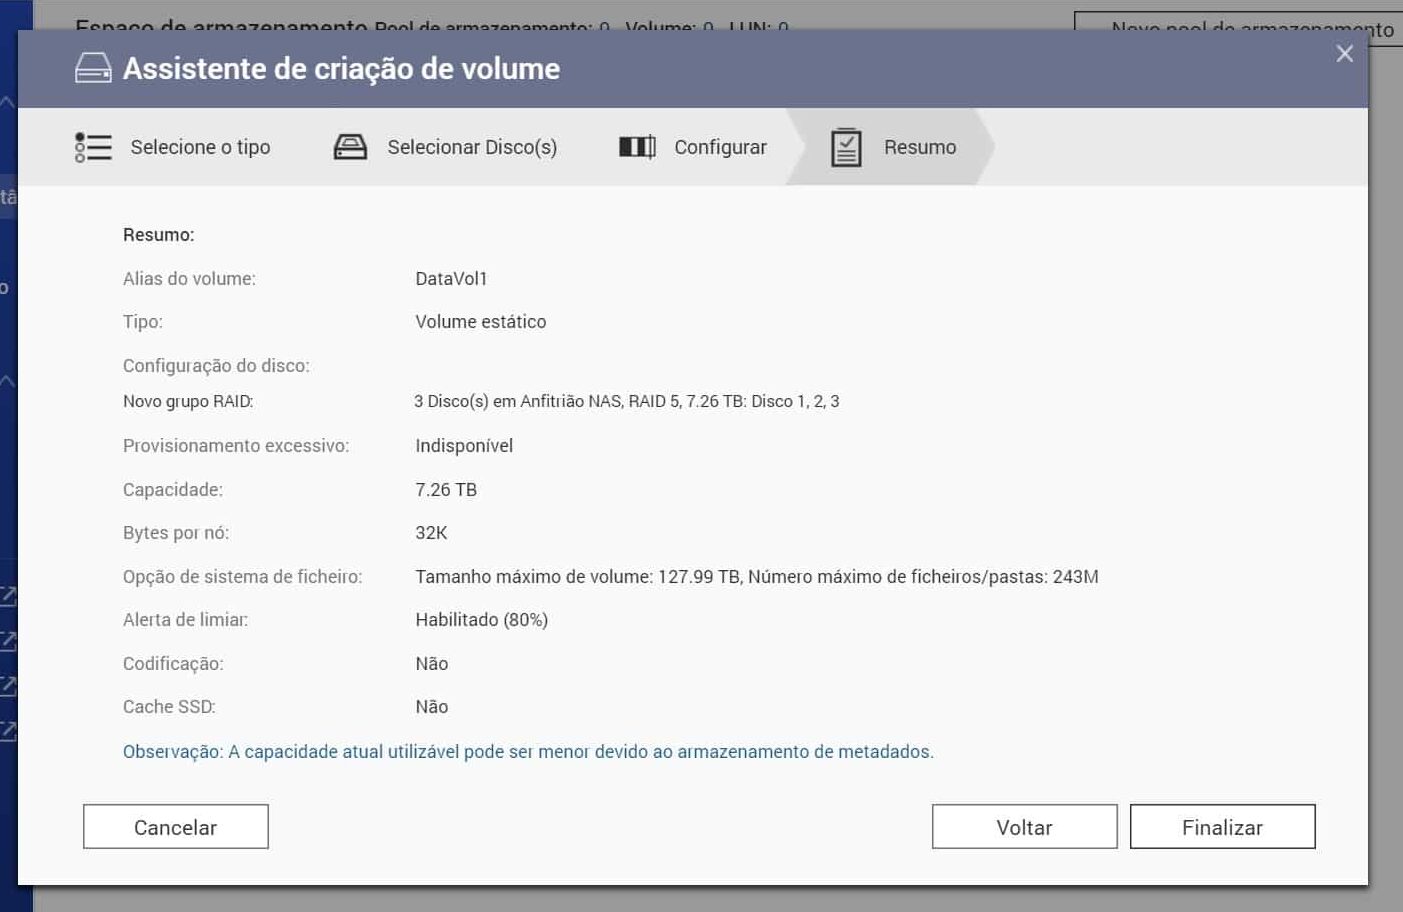
Task: Go to the Selecione o tipo step
Action: click(x=200, y=147)
